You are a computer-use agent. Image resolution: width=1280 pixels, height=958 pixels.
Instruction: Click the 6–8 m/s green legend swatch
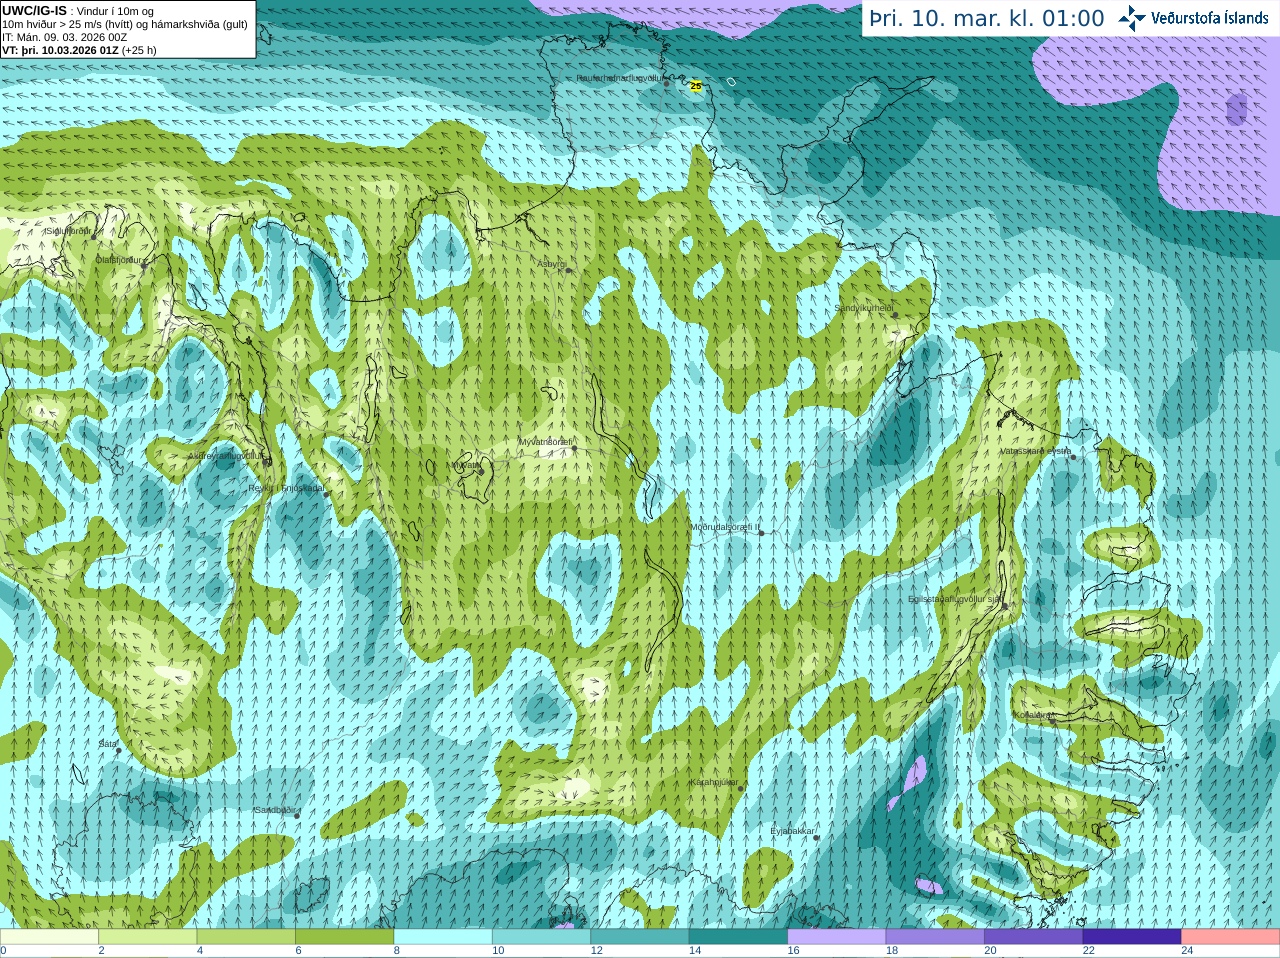pyautogui.click(x=345, y=937)
